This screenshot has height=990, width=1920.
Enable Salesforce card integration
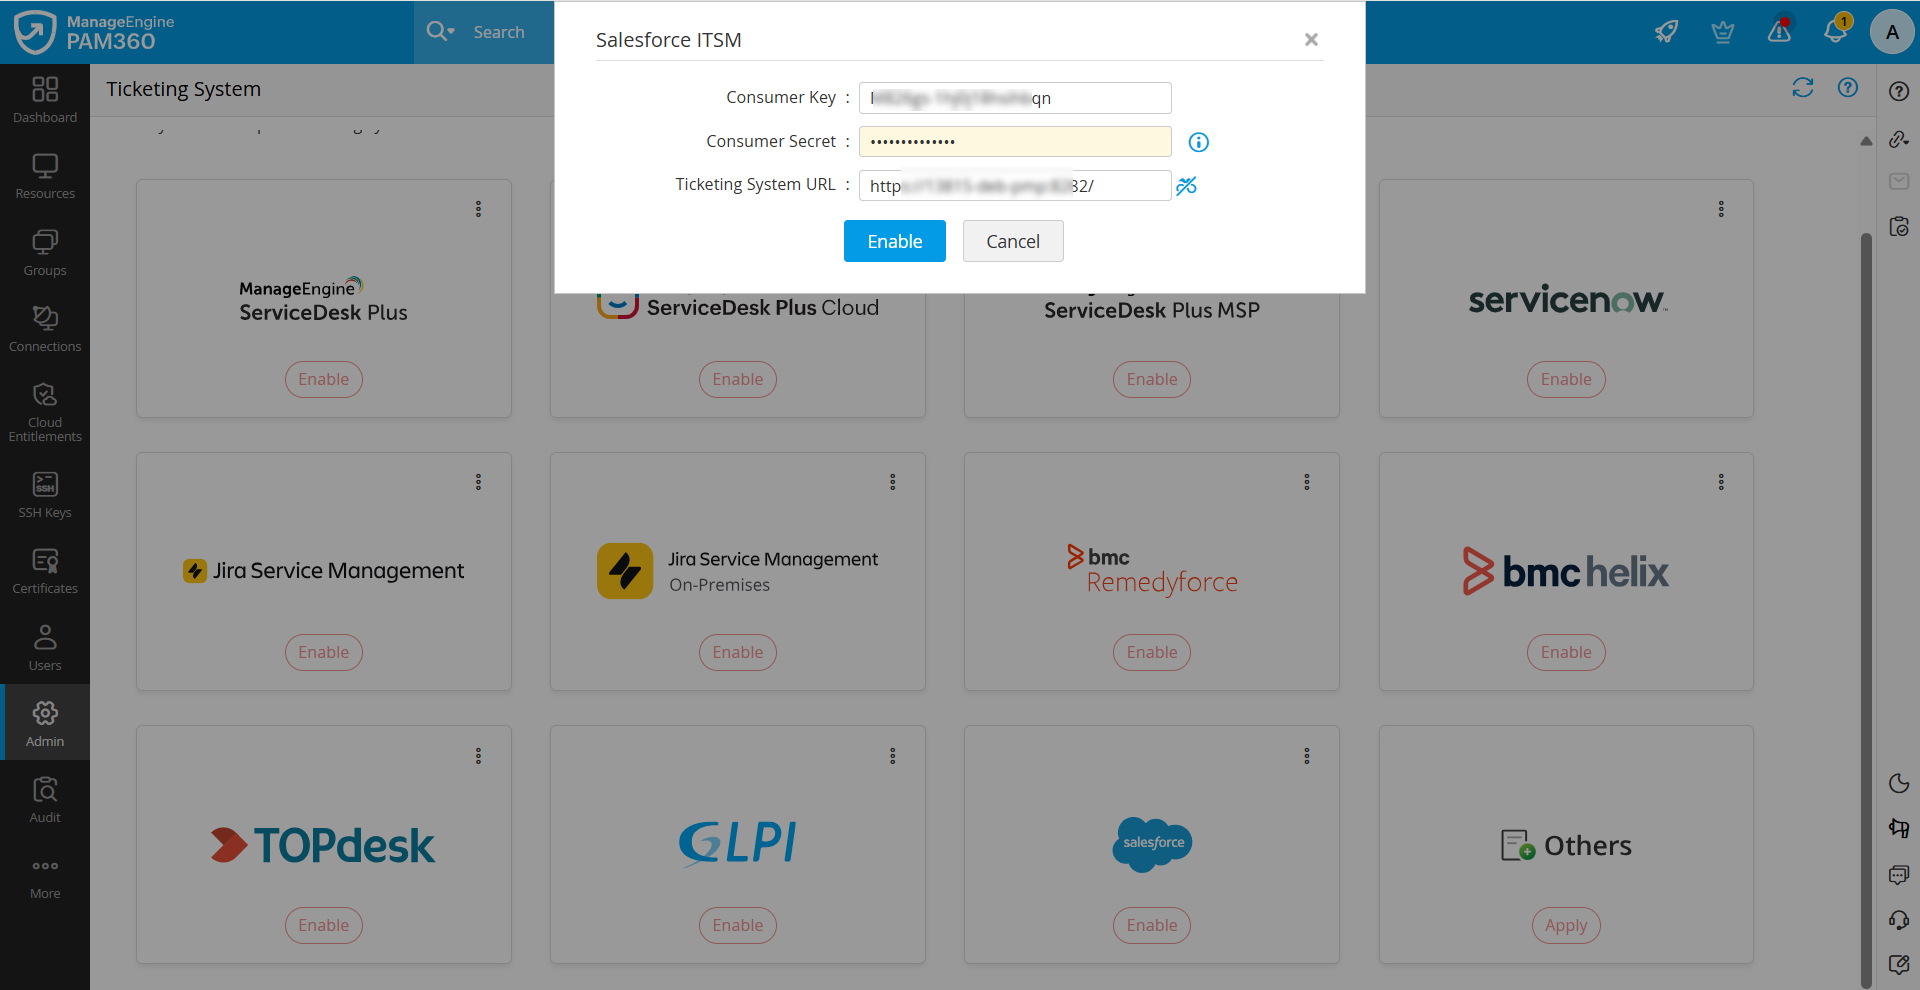point(1152,925)
